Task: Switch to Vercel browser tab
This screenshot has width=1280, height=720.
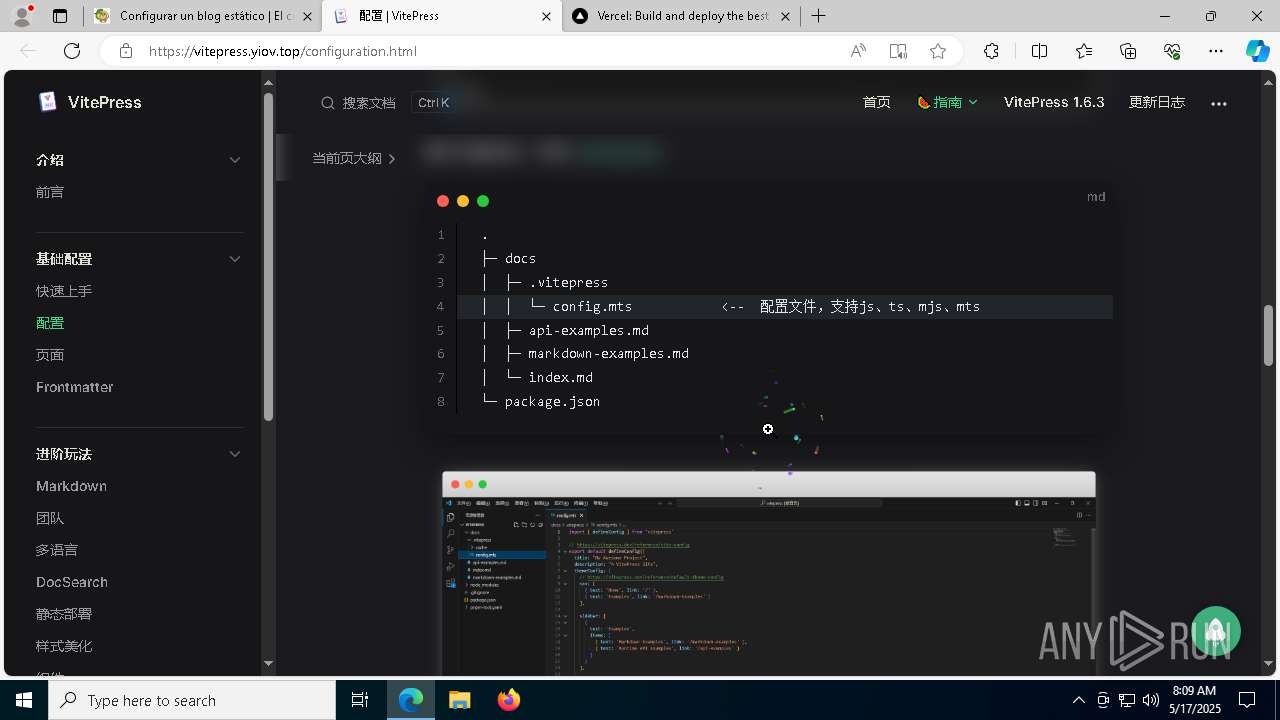Action: [681, 16]
